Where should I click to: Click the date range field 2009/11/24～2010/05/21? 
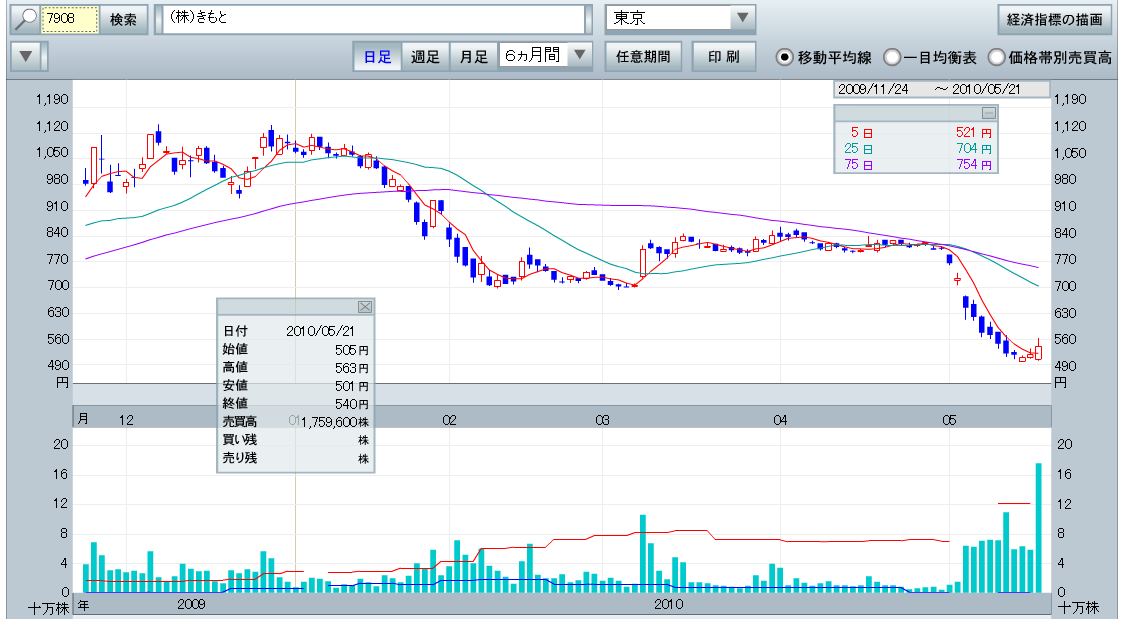940,89
